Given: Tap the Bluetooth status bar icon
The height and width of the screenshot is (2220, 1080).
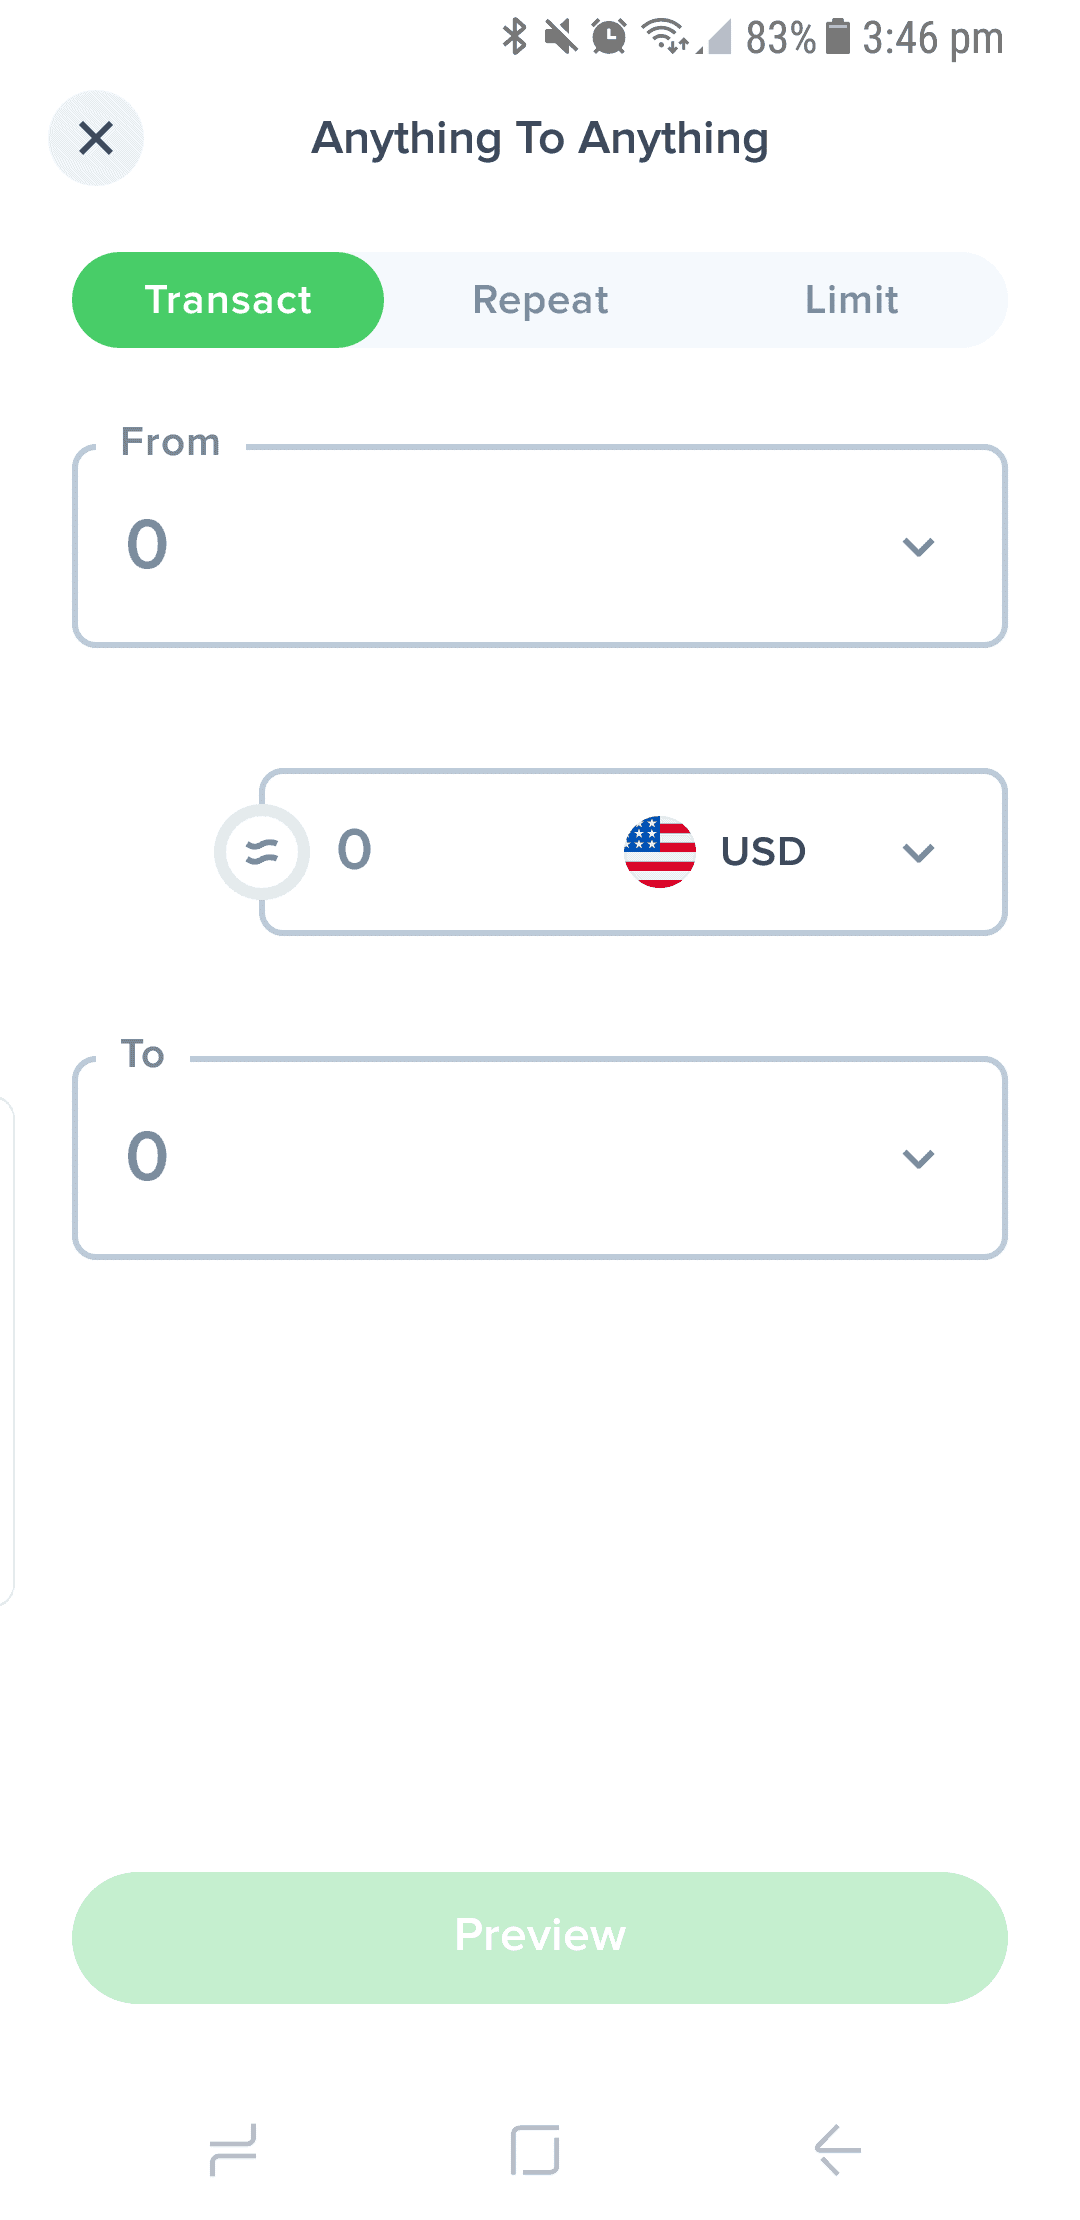Looking at the screenshot, I should point(515,37).
